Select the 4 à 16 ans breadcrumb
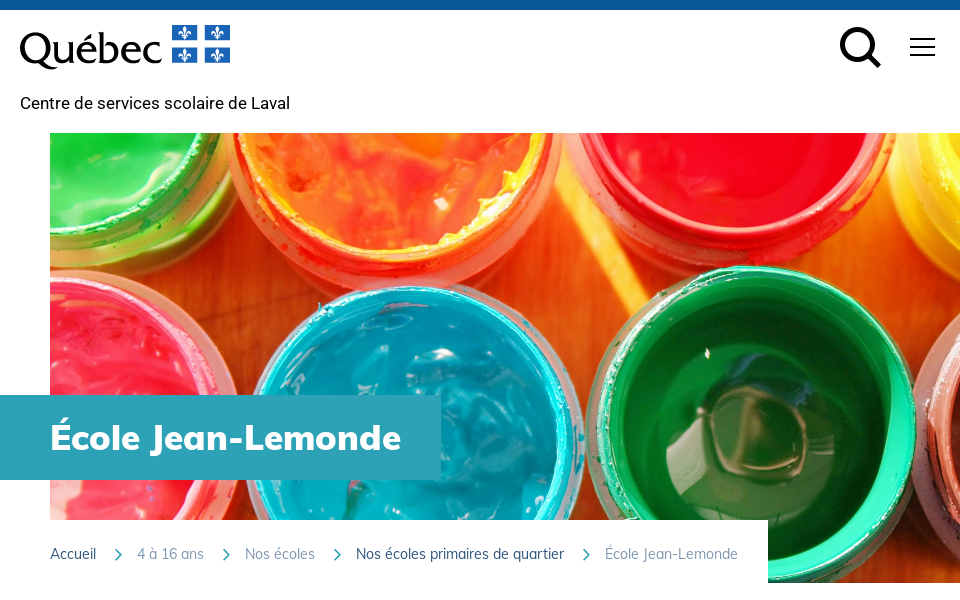This screenshot has height=600, width=960. (x=170, y=554)
